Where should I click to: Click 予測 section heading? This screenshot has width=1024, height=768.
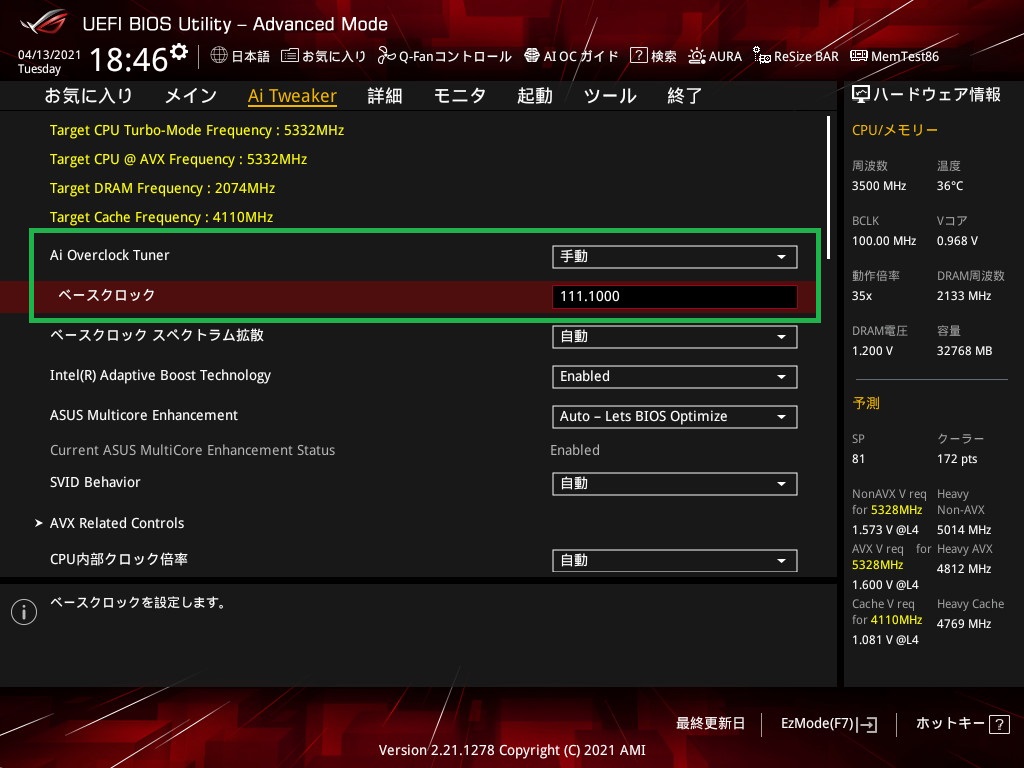click(x=865, y=403)
